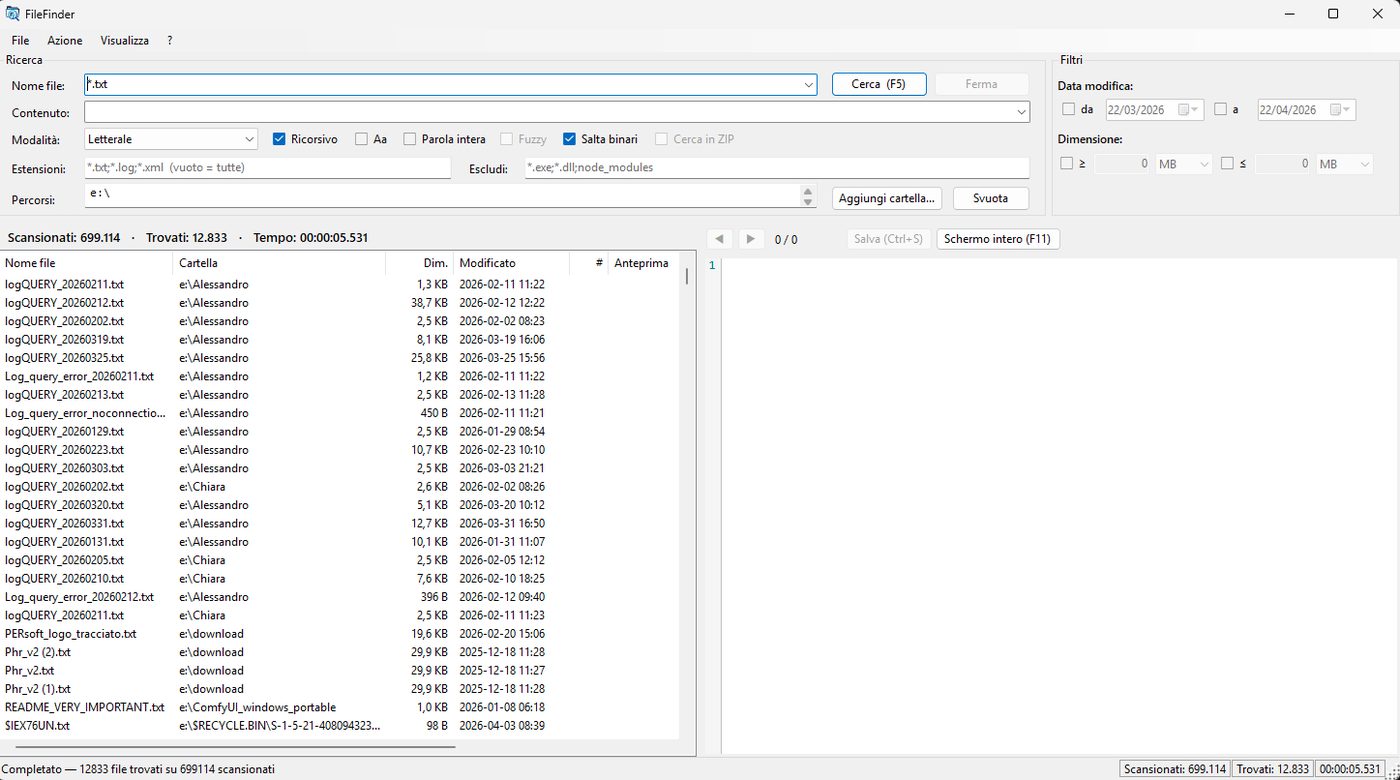Open the Visualizza menu

[x=124, y=41]
